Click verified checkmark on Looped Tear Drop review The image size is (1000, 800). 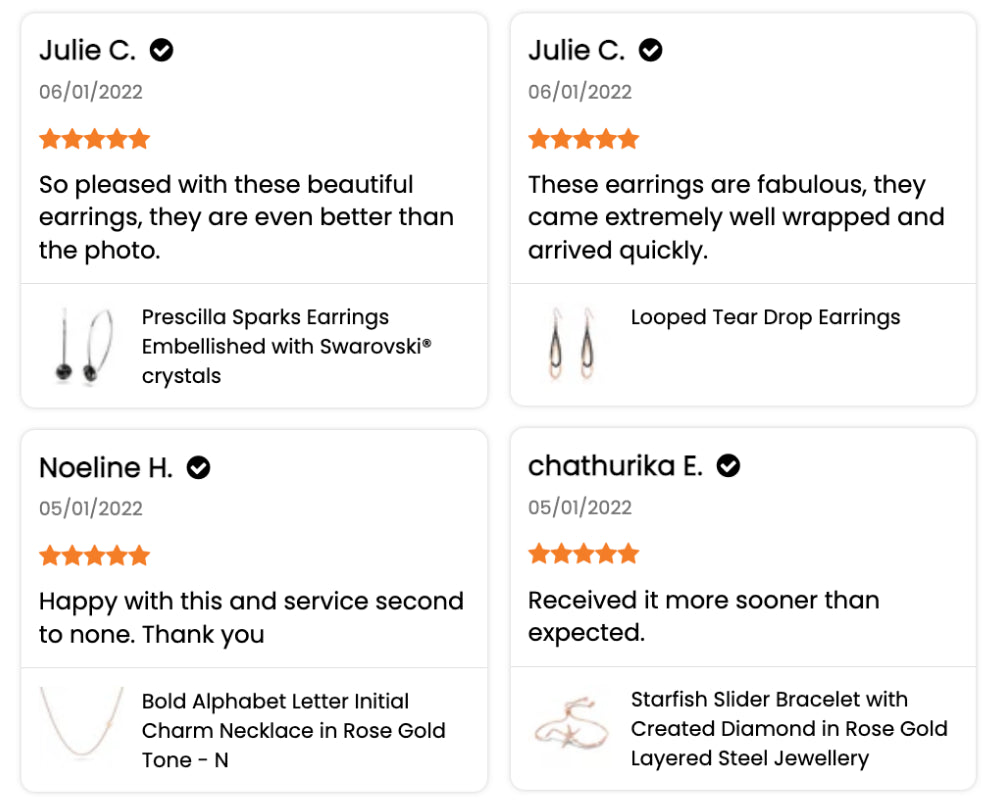pos(651,50)
